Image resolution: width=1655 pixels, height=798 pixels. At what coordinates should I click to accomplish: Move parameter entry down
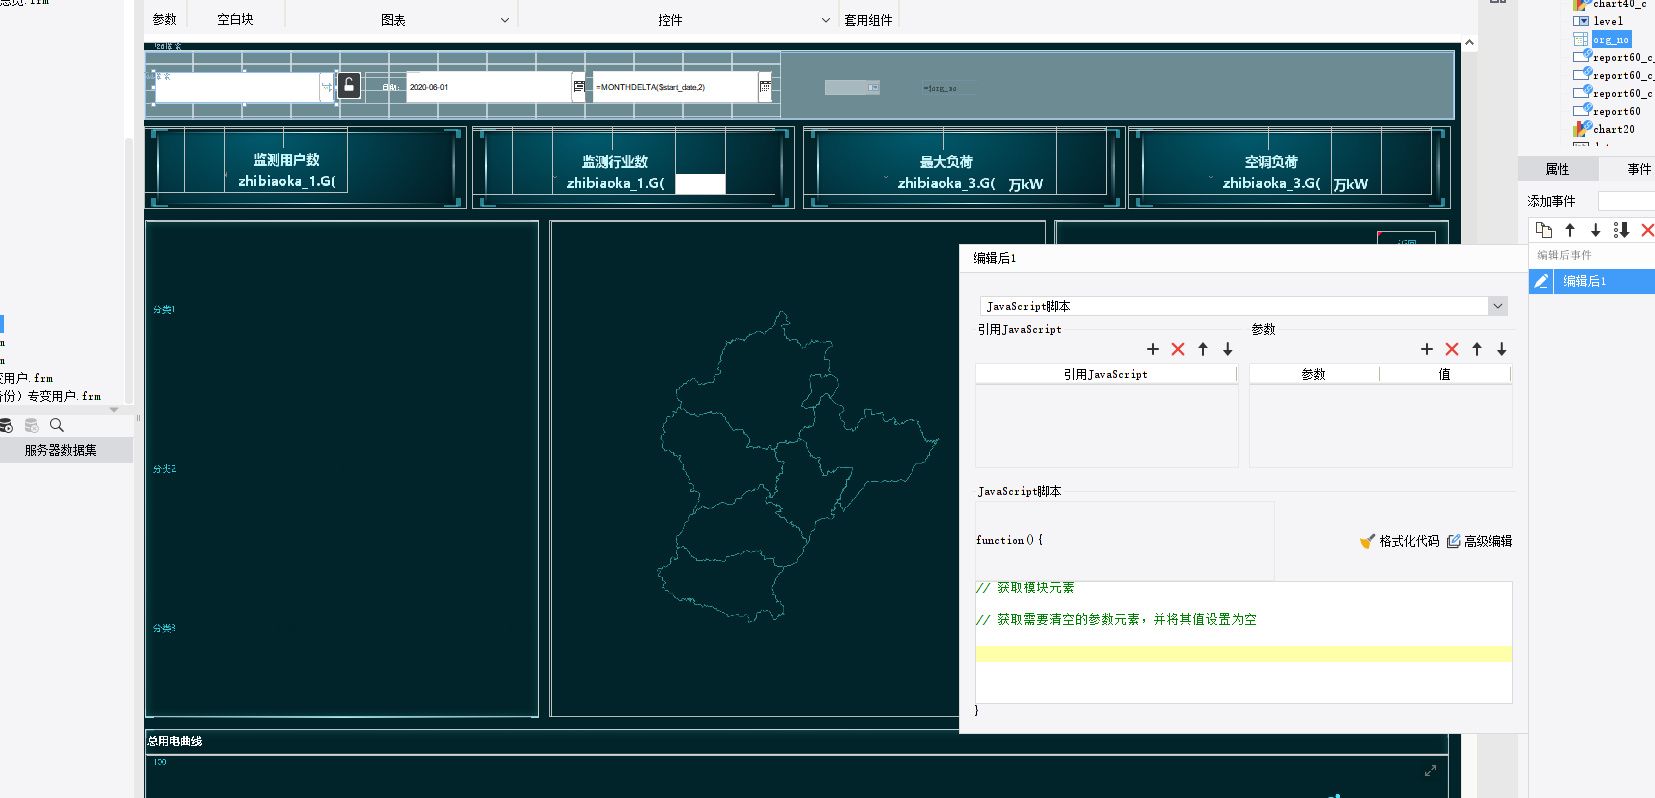click(1502, 349)
